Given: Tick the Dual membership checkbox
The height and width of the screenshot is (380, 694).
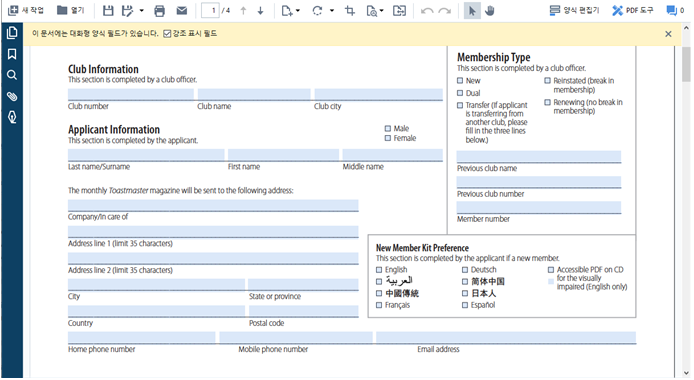Looking at the screenshot, I should click(x=460, y=93).
